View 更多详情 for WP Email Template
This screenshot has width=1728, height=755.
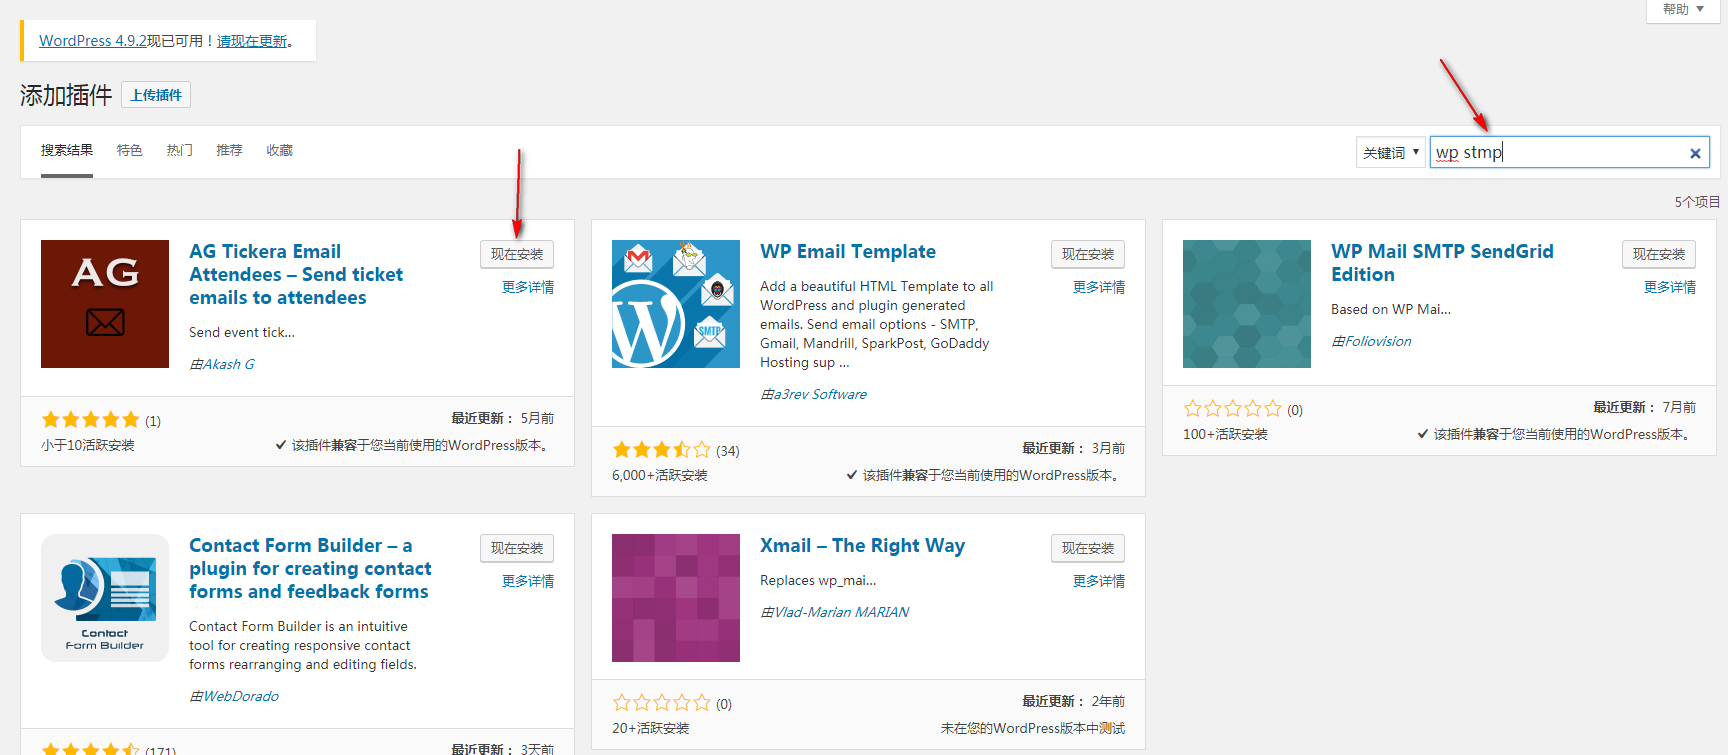(x=1099, y=287)
